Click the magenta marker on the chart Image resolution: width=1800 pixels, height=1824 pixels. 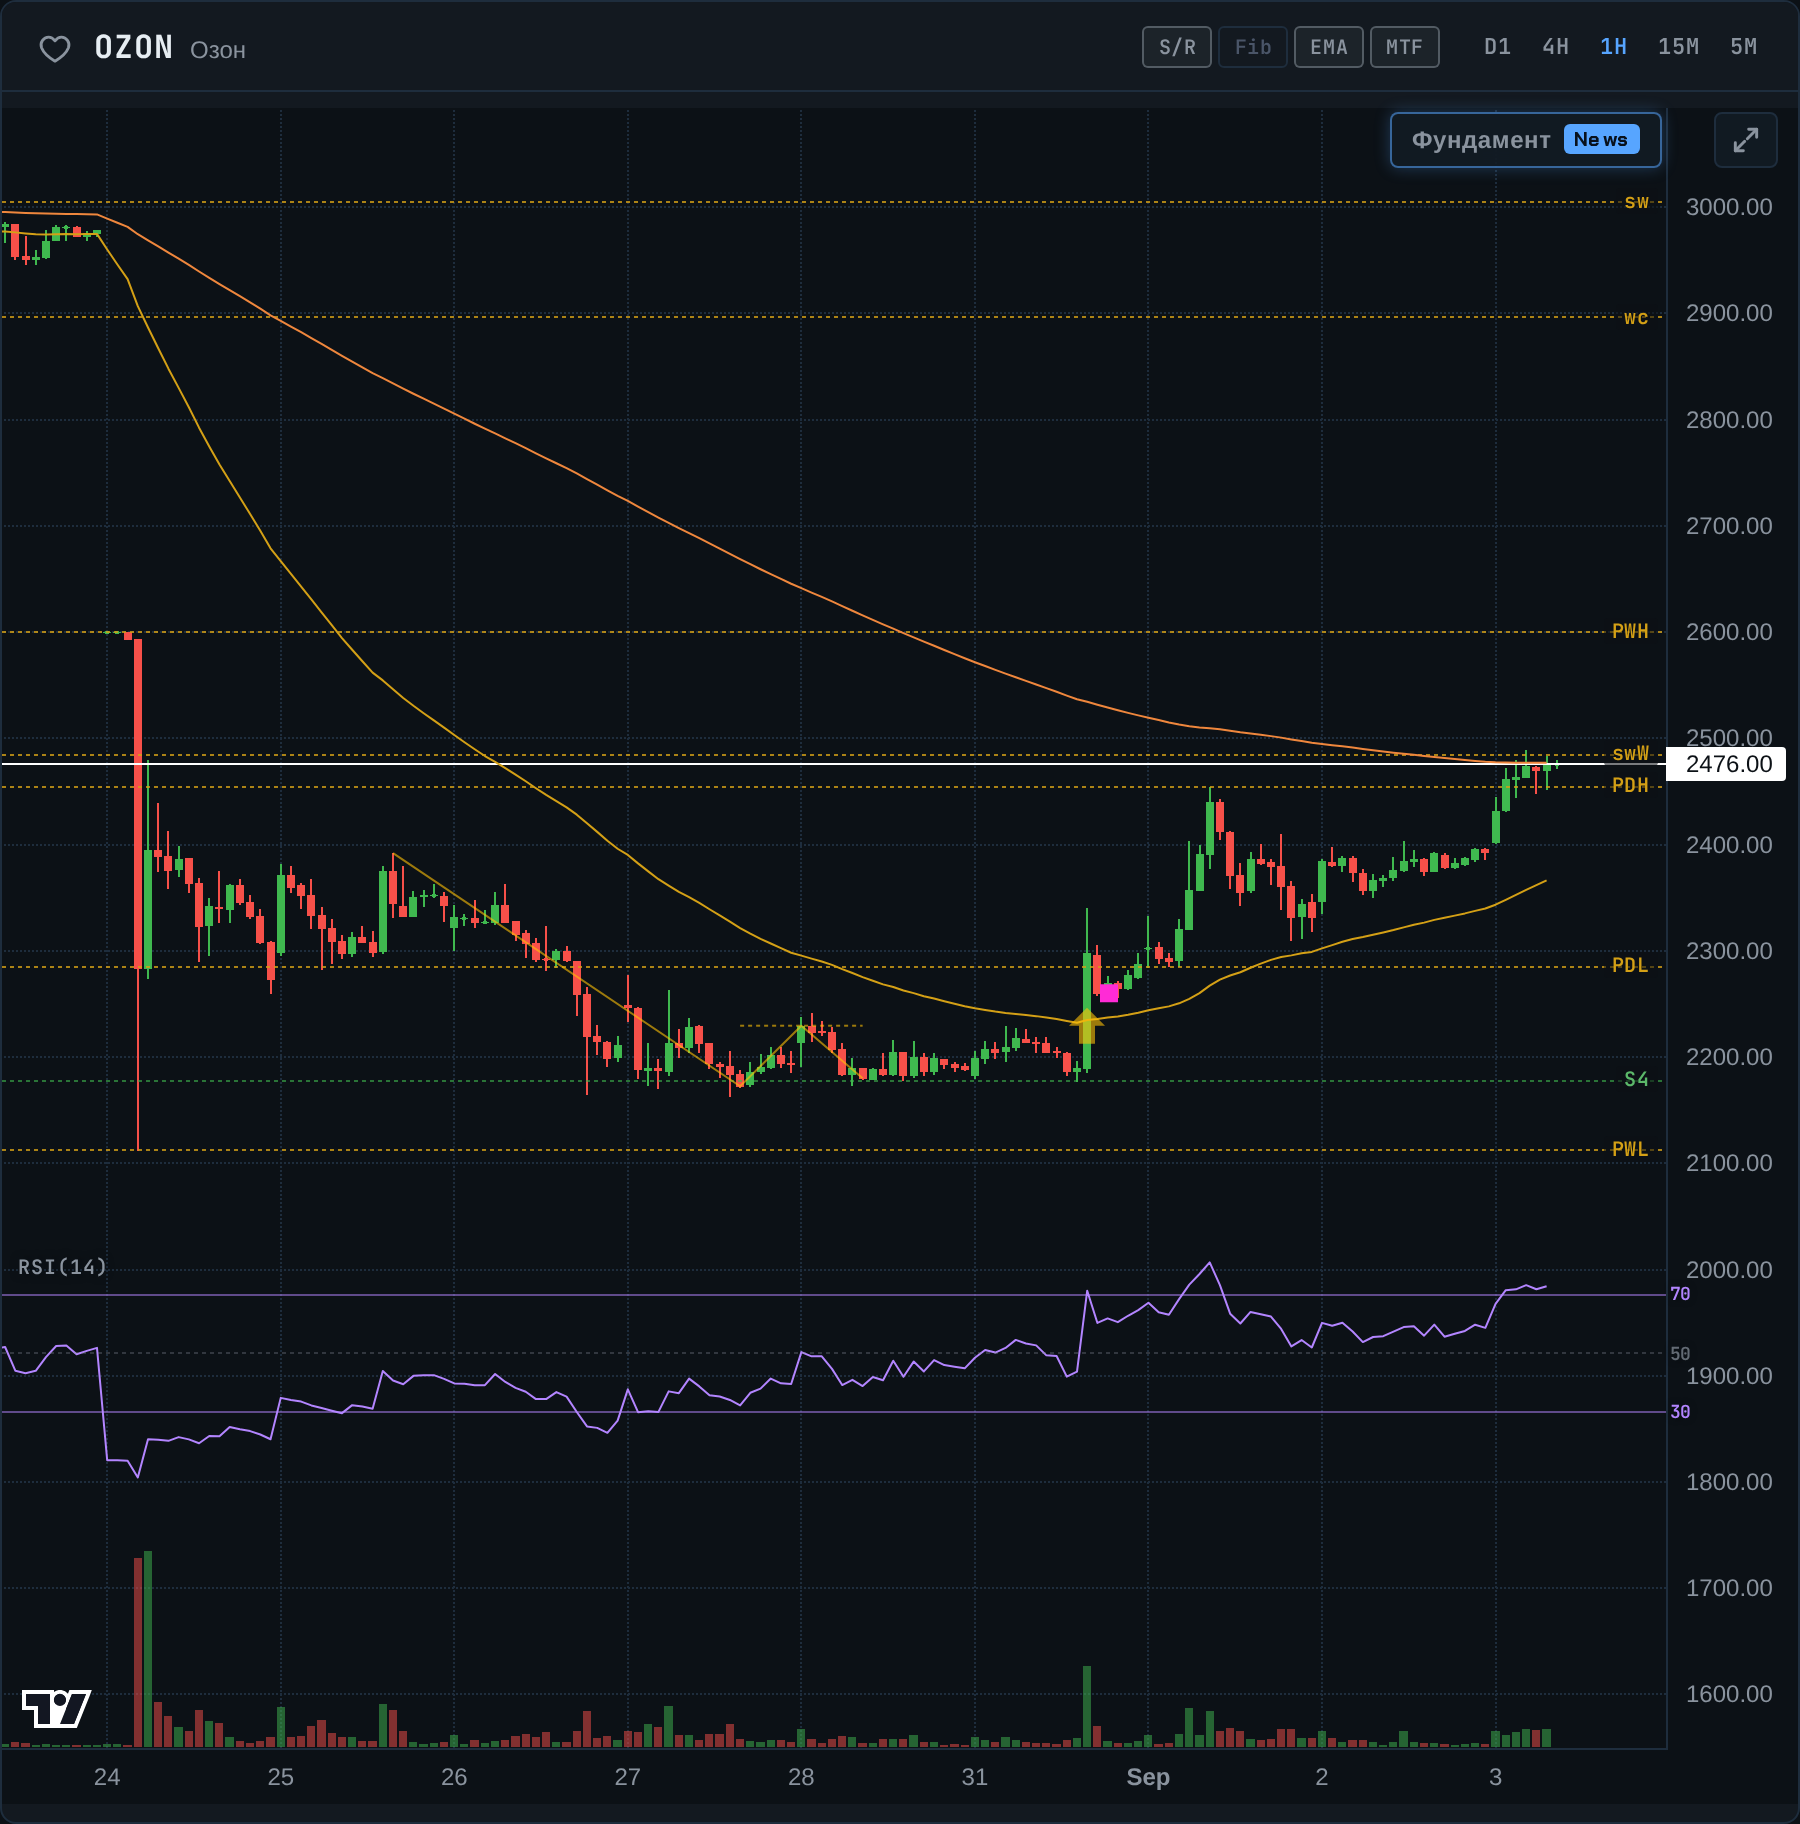coord(1109,992)
